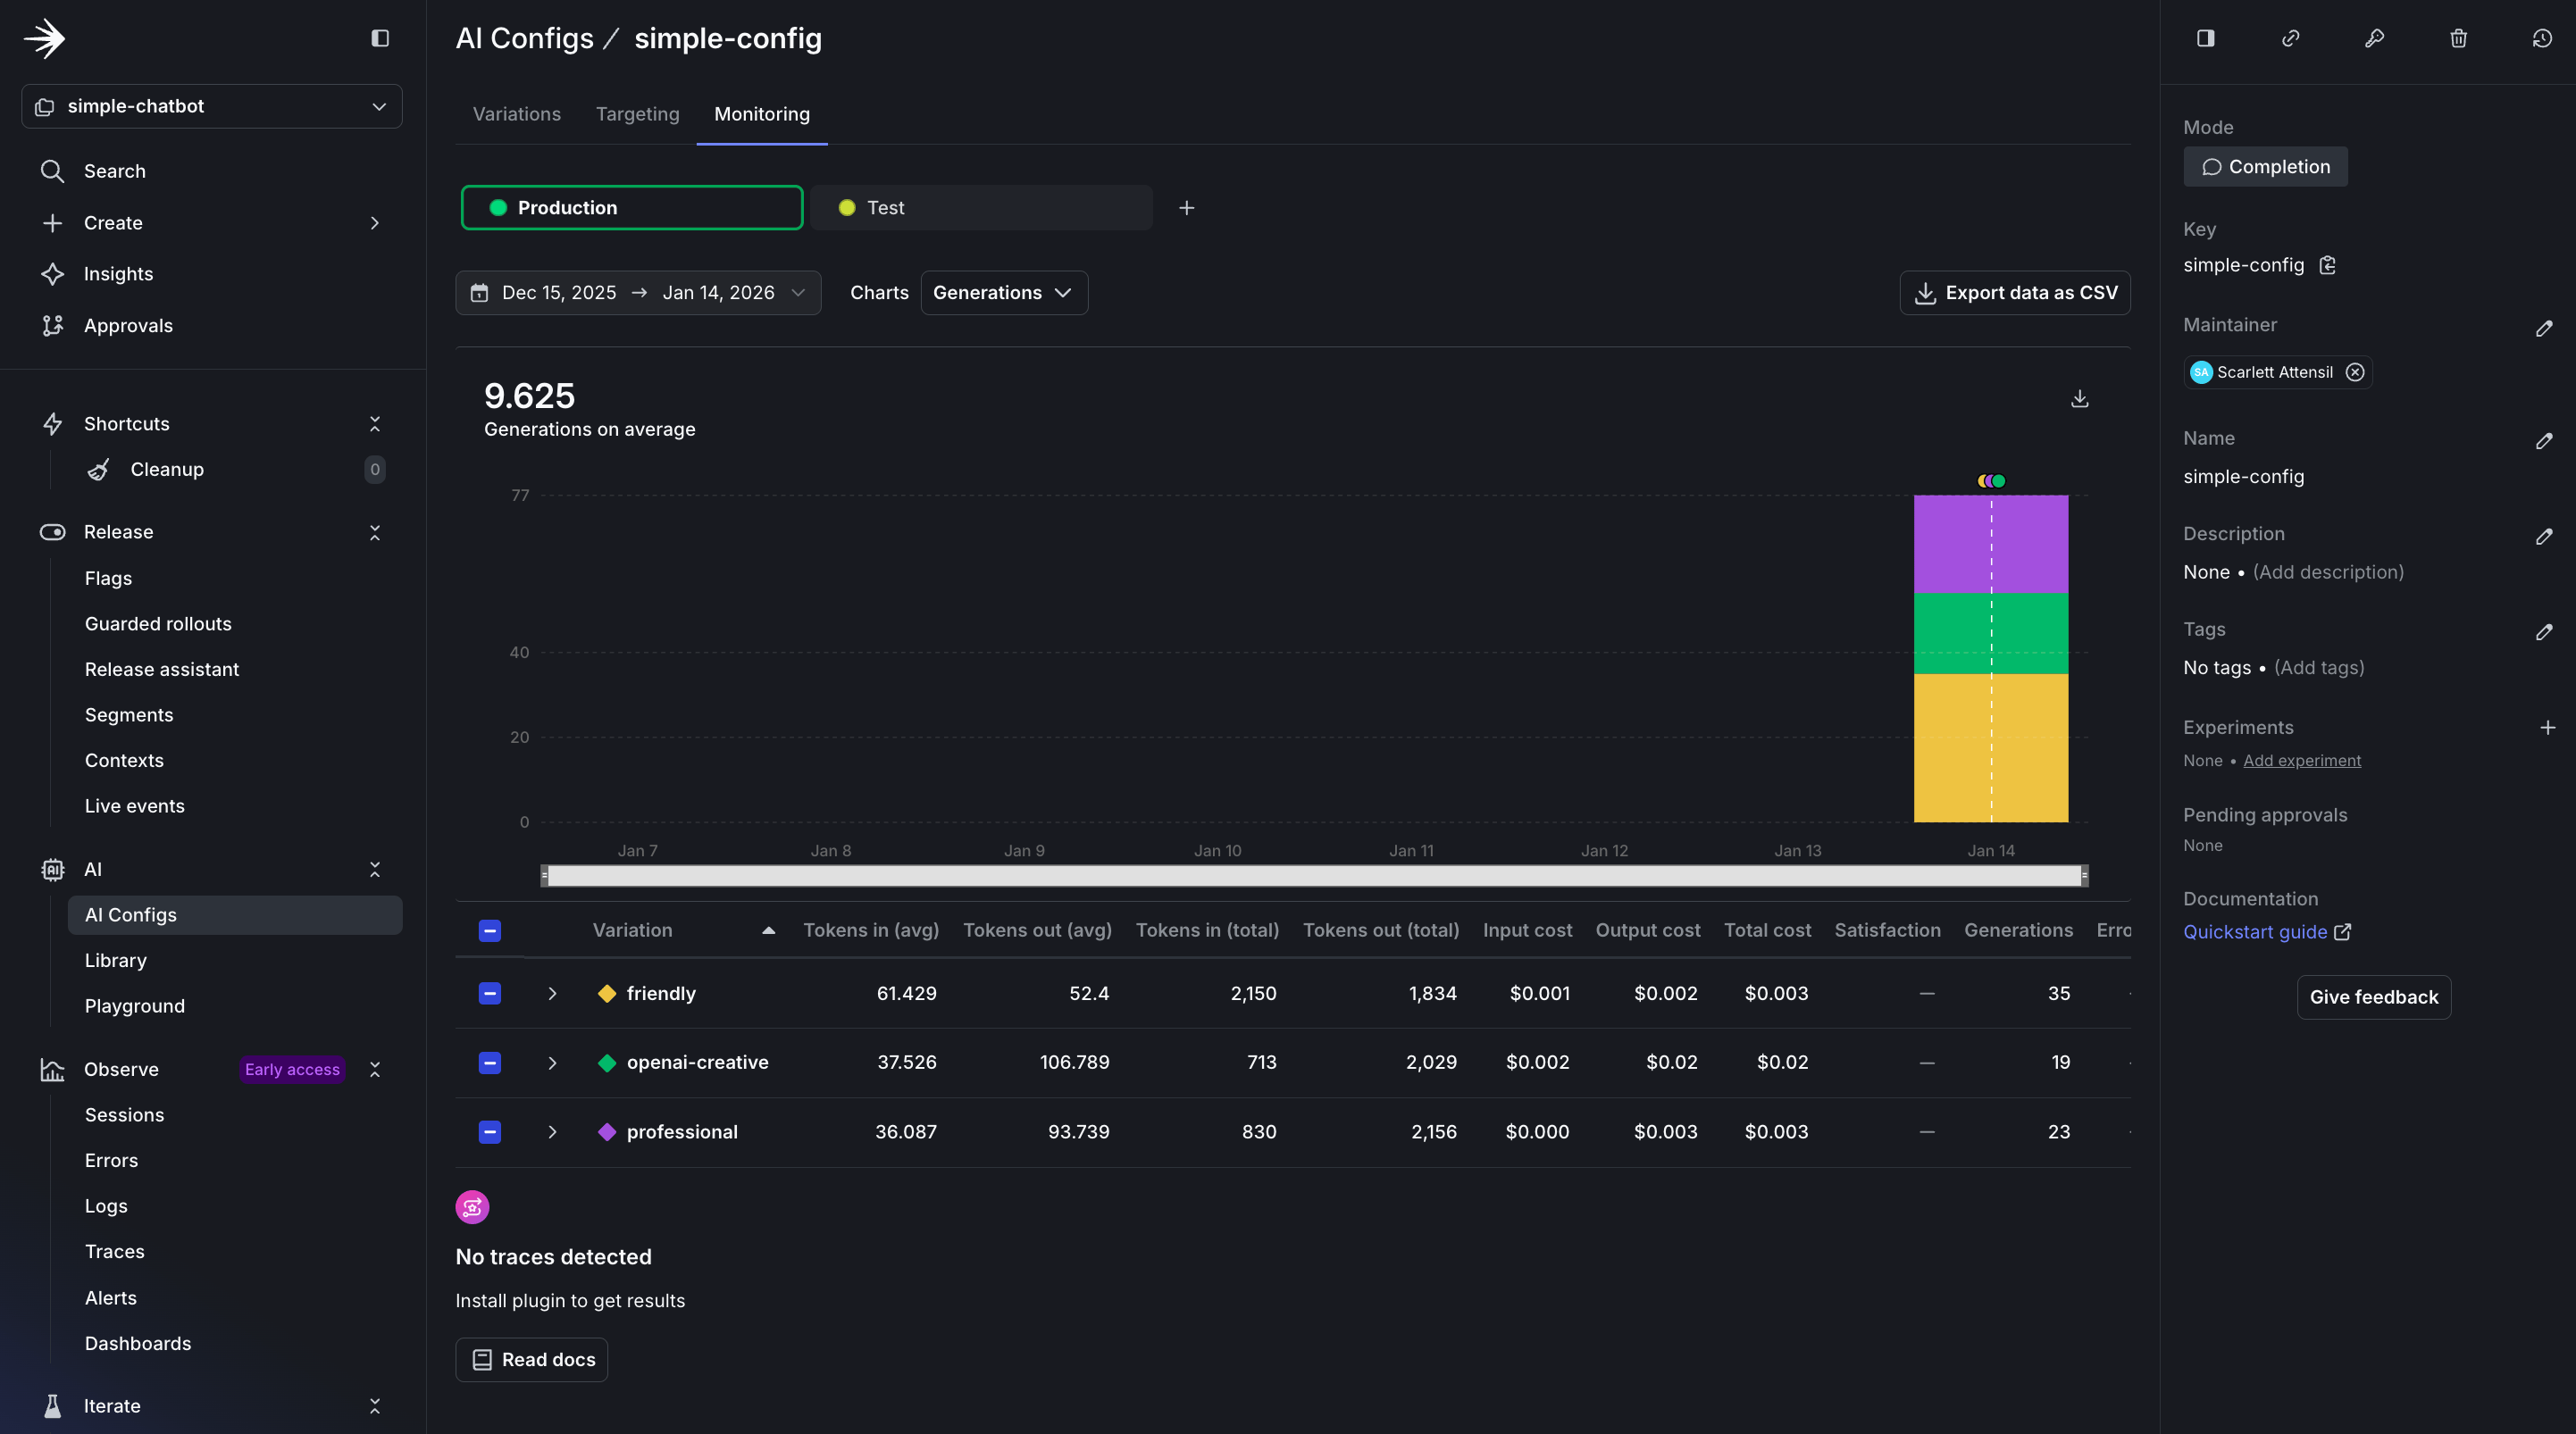2576x1434 pixels.
Task: Open Guarded rollouts in sidebar
Action: tap(158, 624)
